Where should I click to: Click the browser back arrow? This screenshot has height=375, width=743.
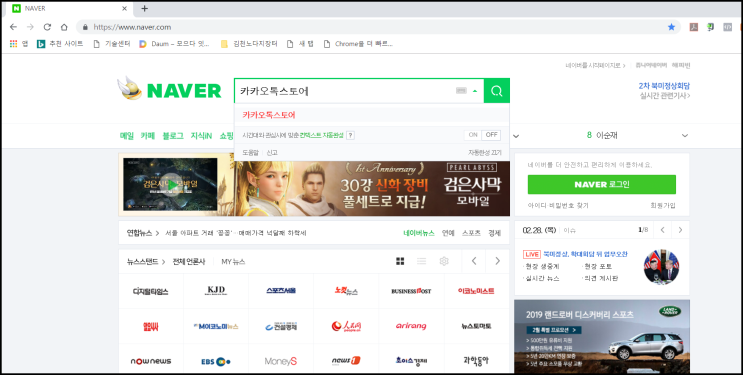point(13,27)
